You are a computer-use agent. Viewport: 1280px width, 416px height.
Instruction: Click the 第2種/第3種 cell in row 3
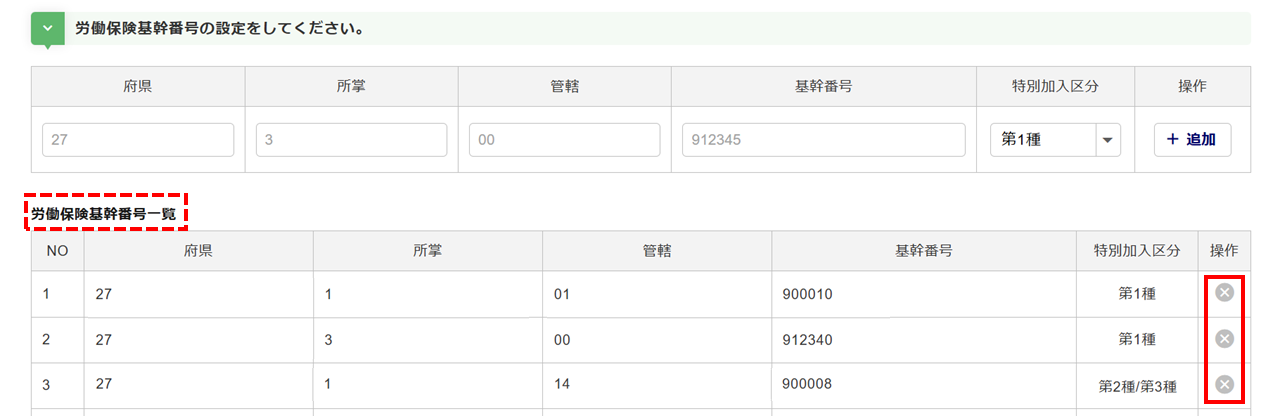(1137, 386)
